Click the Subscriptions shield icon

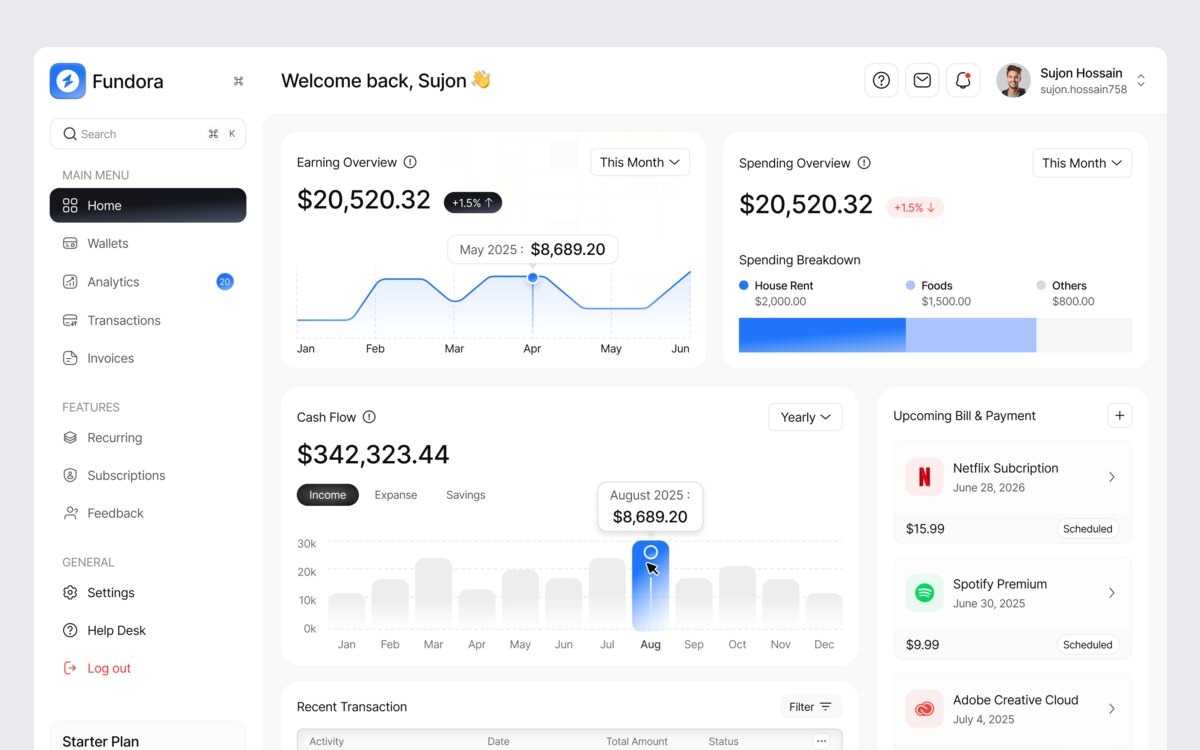(70, 475)
